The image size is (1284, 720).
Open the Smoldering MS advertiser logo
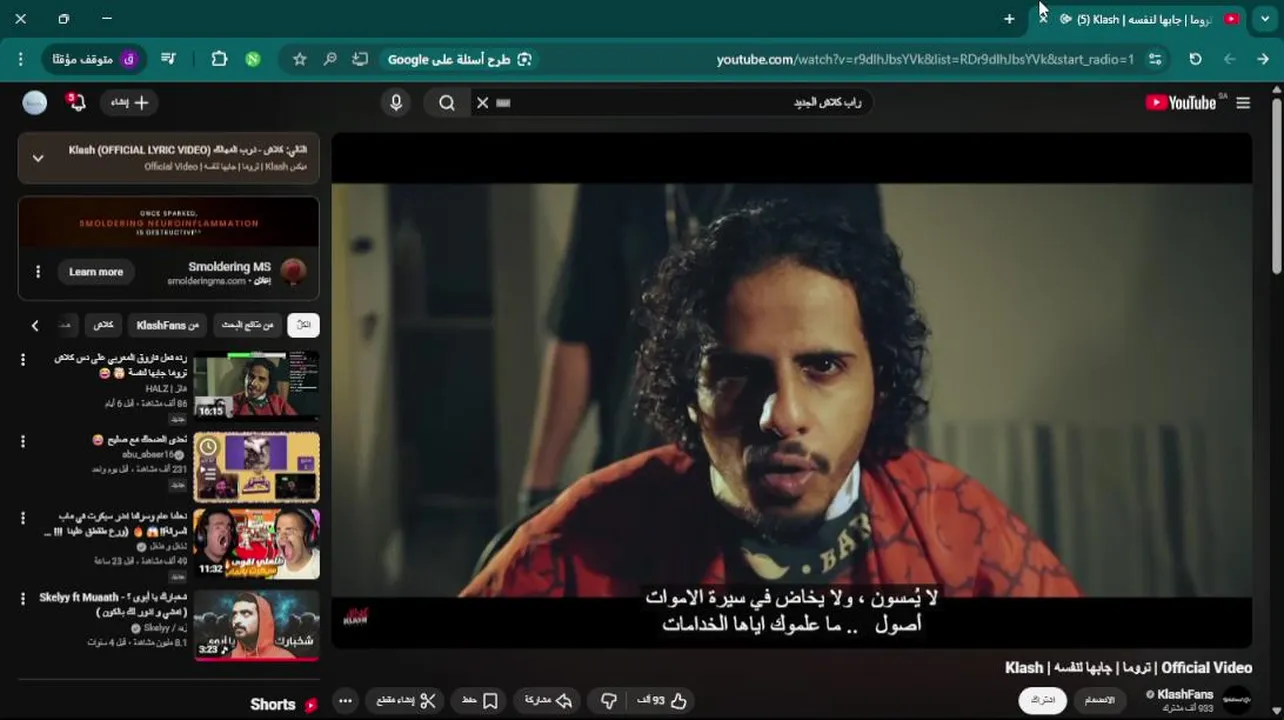(293, 272)
